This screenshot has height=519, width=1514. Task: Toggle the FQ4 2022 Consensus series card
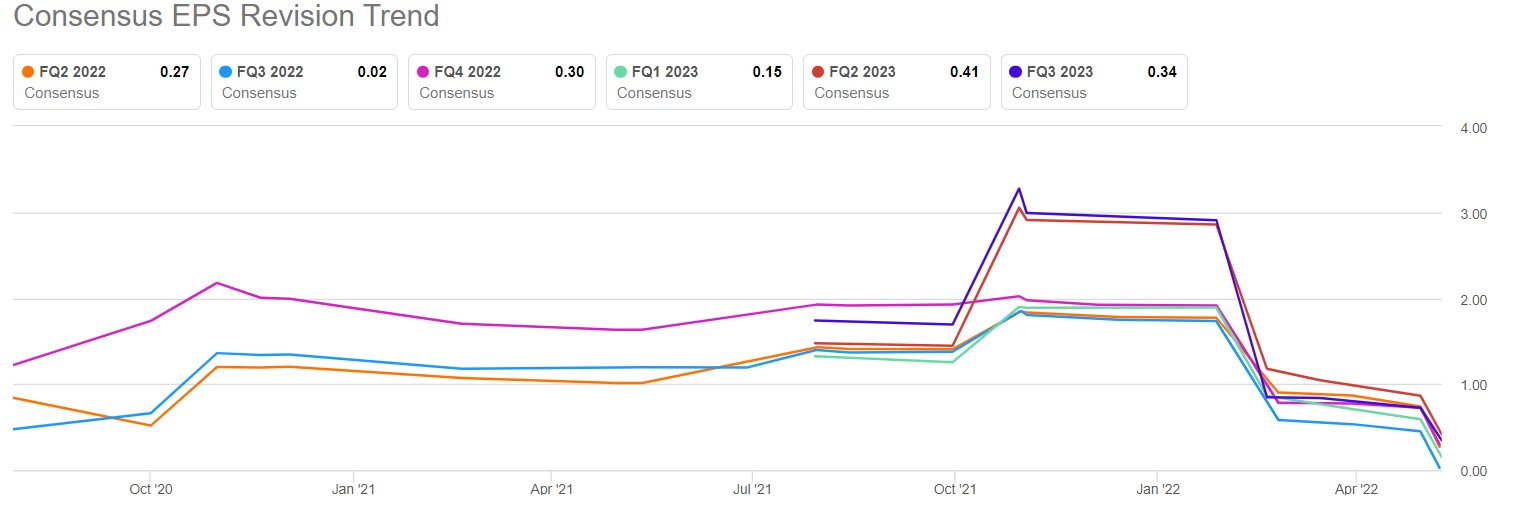(502, 82)
